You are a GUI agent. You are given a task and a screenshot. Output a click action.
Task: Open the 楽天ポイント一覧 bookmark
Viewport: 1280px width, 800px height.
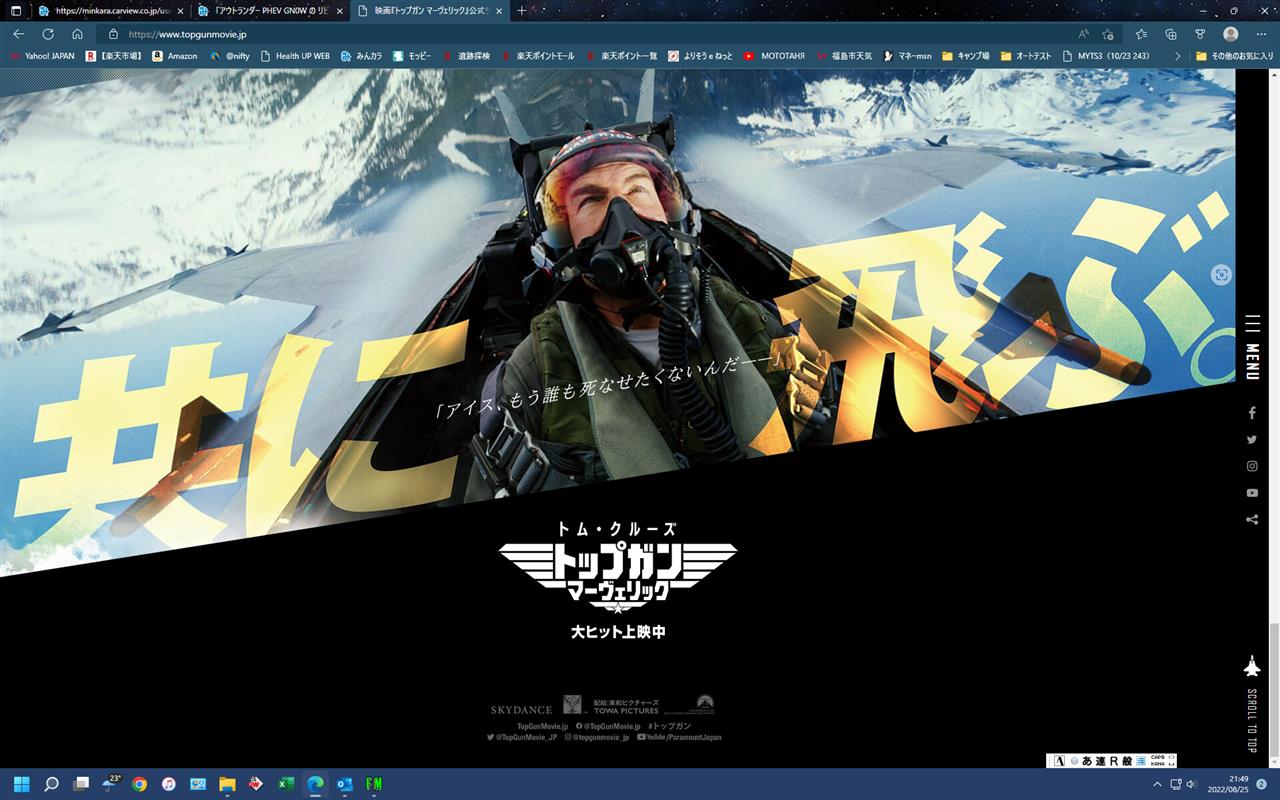622,56
